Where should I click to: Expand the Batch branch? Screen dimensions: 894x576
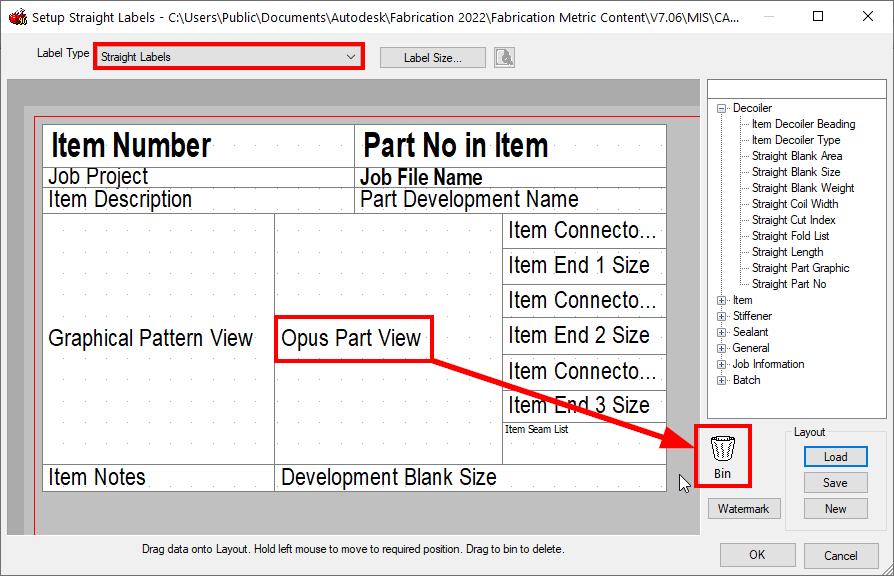coord(723,379)
